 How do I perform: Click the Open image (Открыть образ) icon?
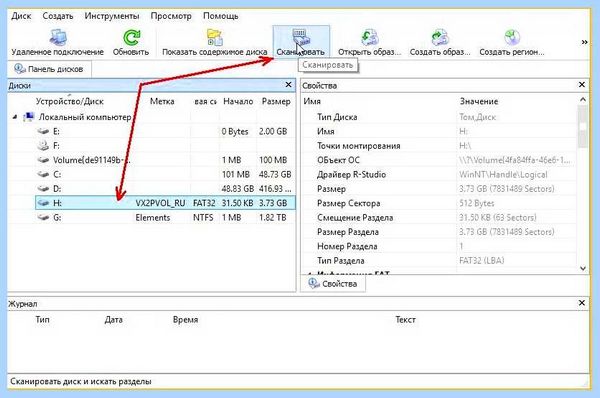point(369,38)
